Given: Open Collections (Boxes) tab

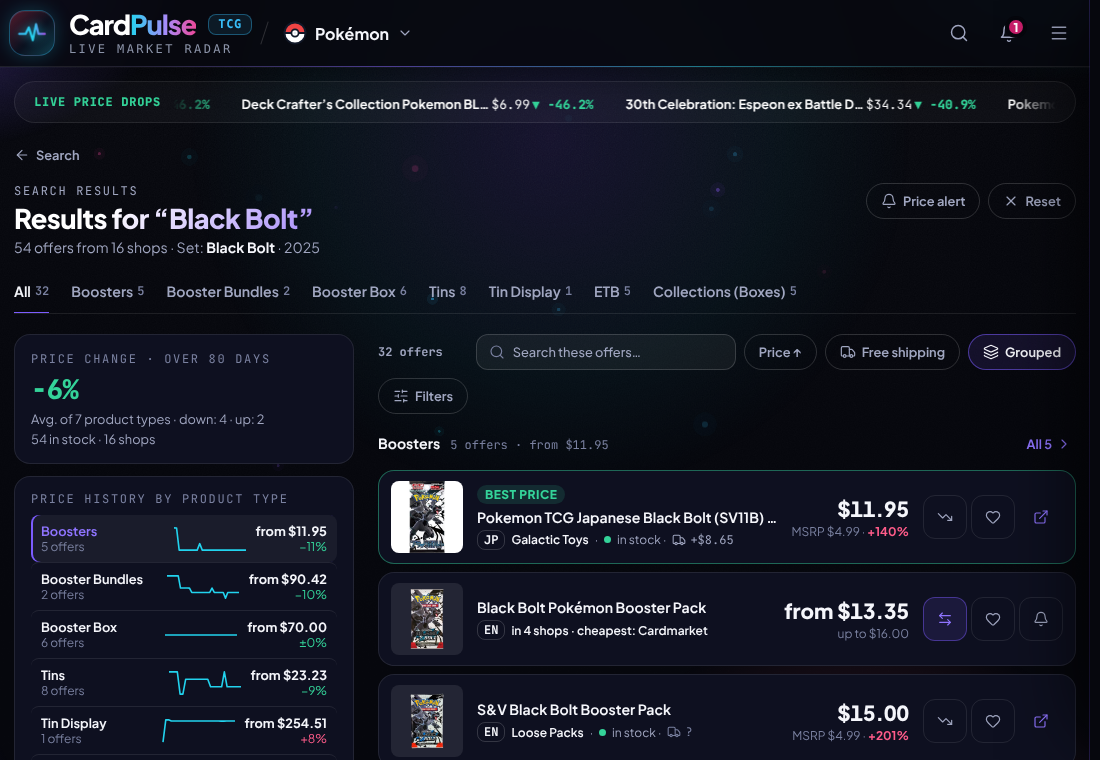Looking at the screenshot, I should pyautogui.click(x=725, y=292).
